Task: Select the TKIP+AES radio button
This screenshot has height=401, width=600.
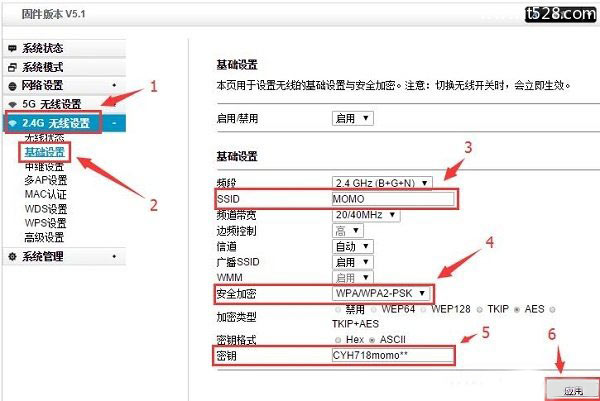Action: pos(552,310)
